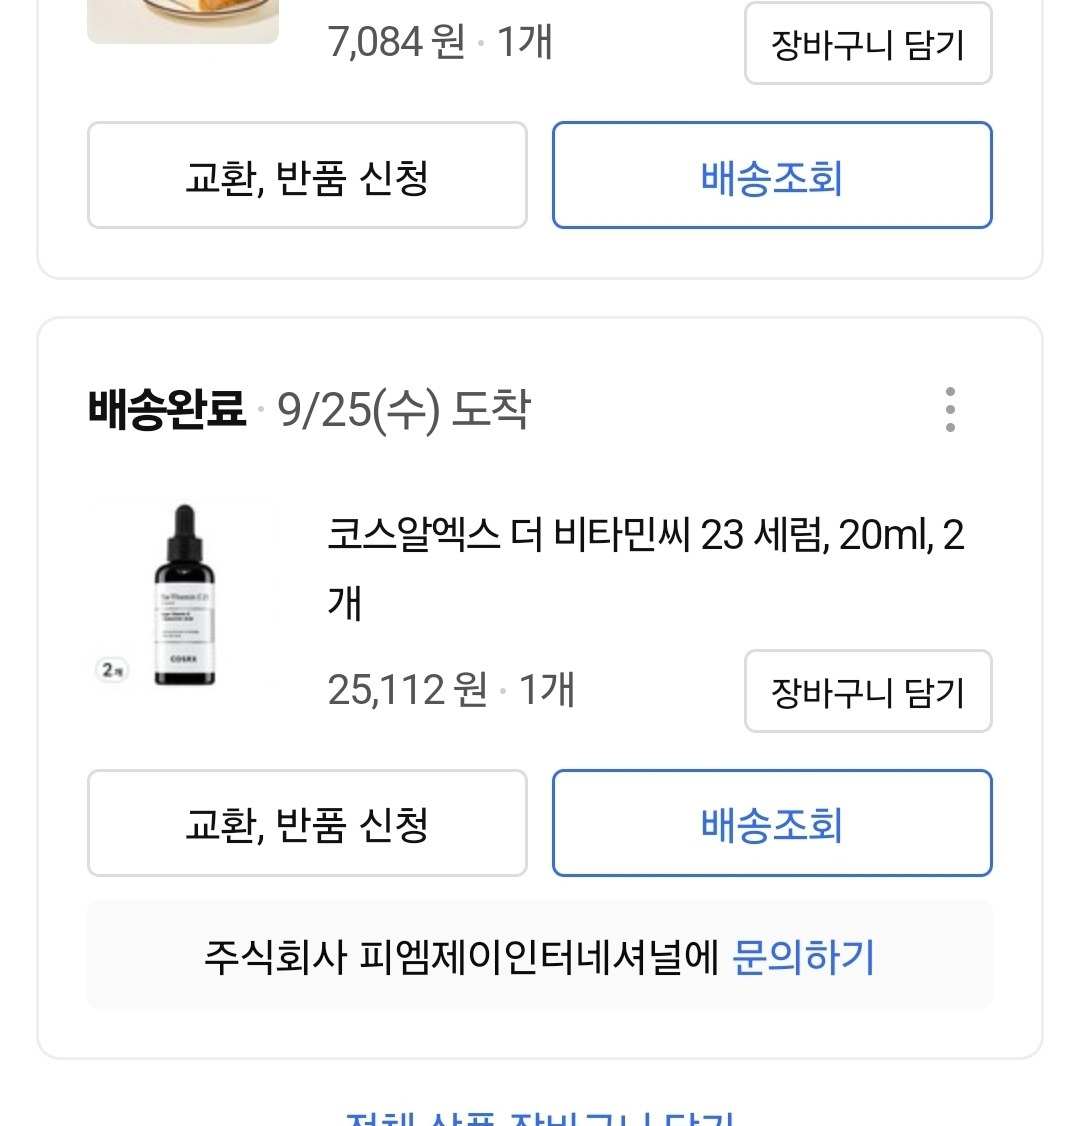Add the 7,084 원 item to cart
1080x1126 pixels.
point(867,45)
